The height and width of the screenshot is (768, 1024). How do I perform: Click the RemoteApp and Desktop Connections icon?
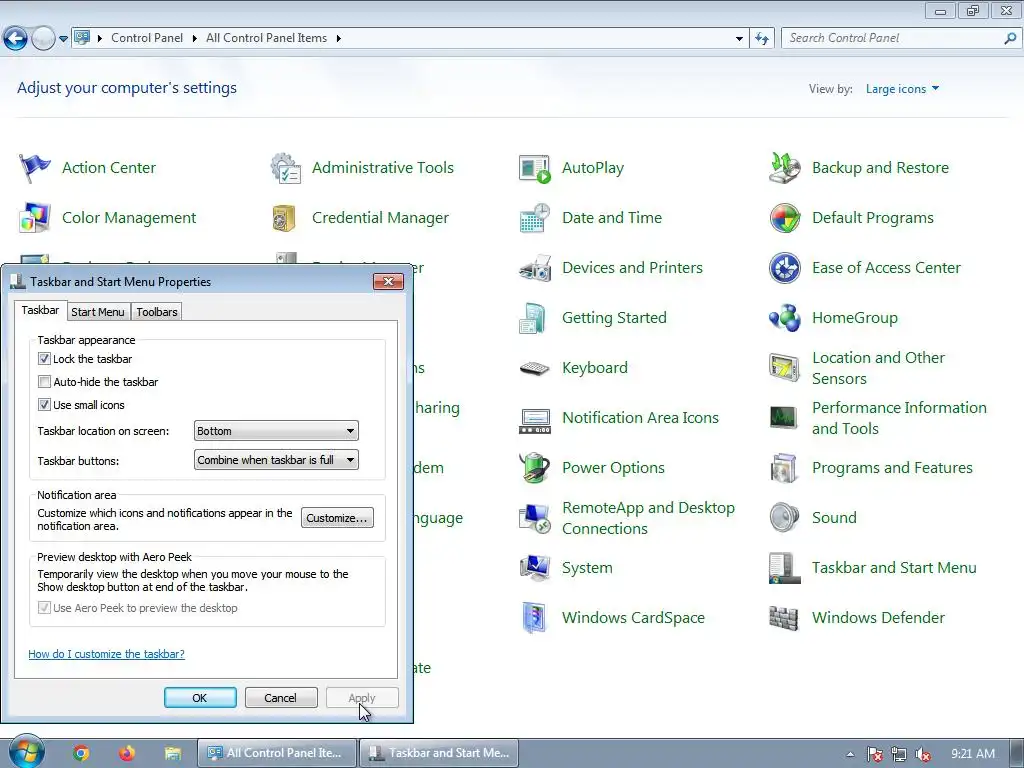pyautogui.click(x=535, y=519)
